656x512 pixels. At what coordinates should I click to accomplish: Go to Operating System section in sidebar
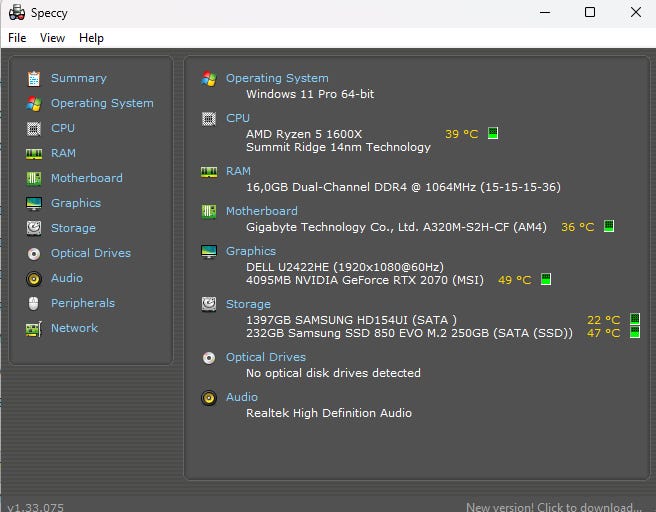[102, 103]
